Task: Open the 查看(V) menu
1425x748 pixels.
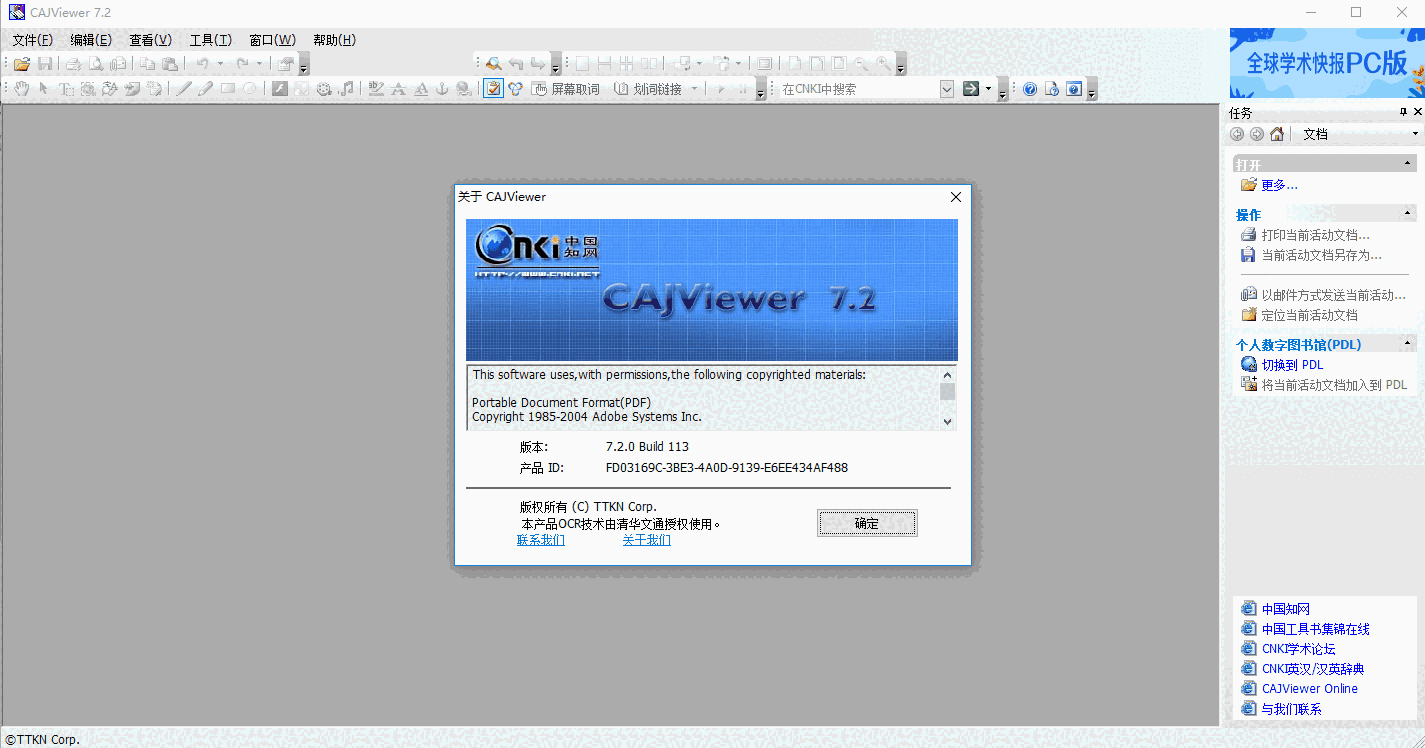Action: coord(150,40)
